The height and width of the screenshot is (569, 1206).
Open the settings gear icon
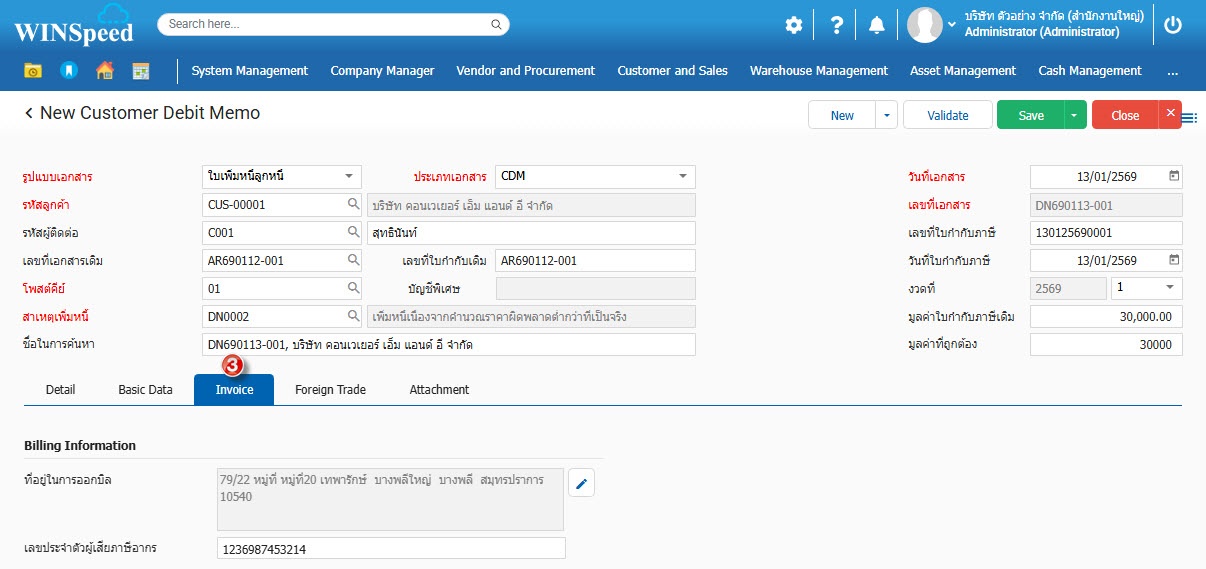point(793,25)
